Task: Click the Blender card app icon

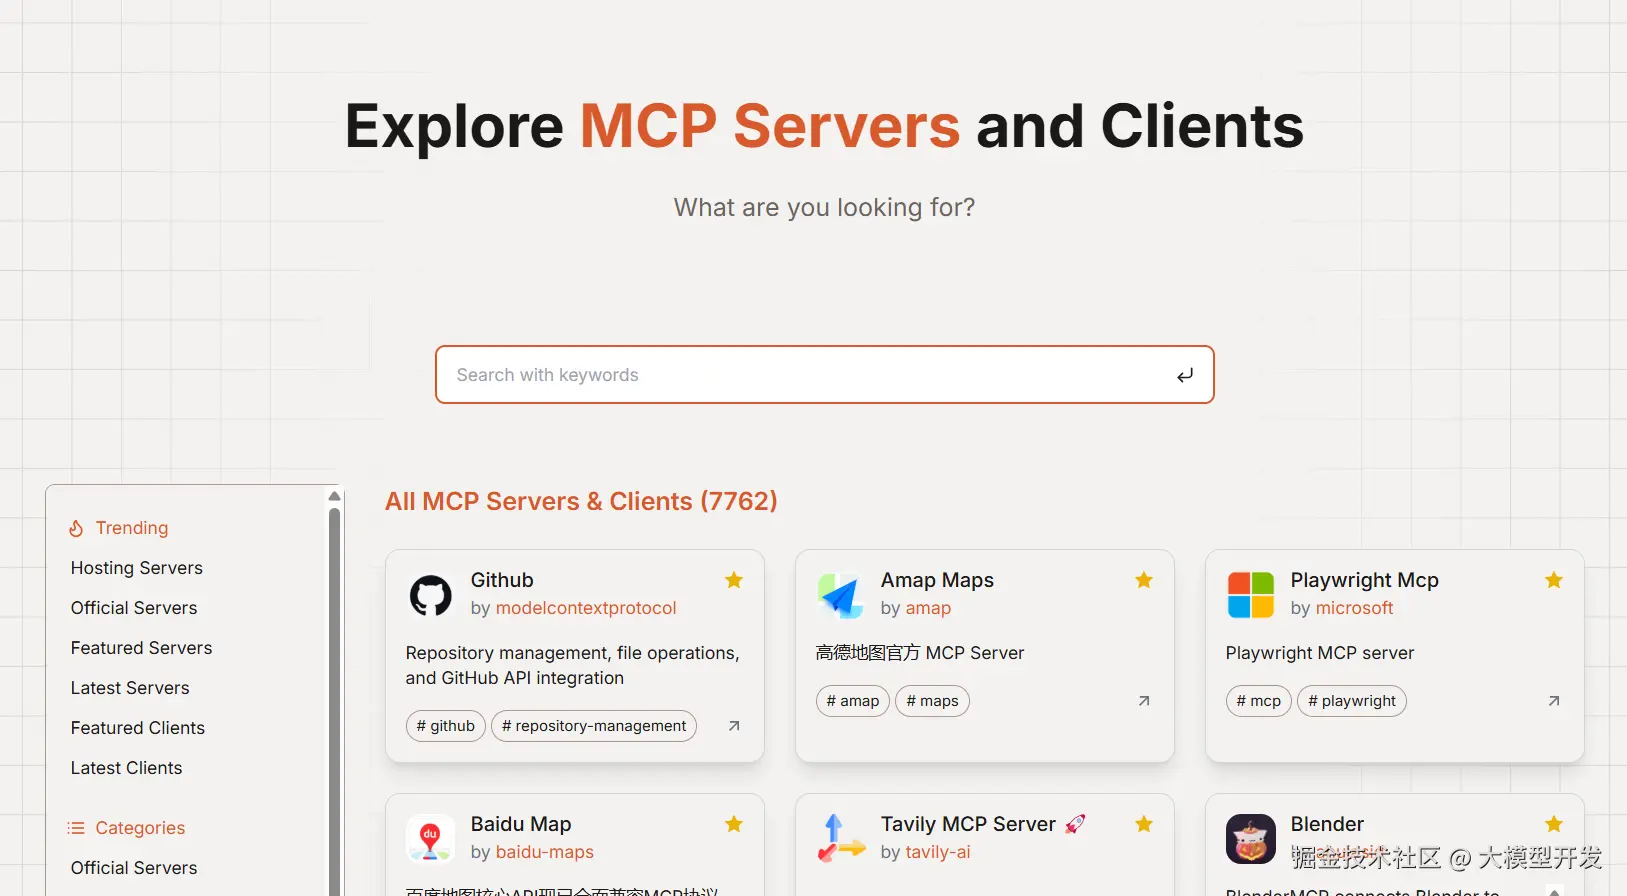Action: point(1250,838)
